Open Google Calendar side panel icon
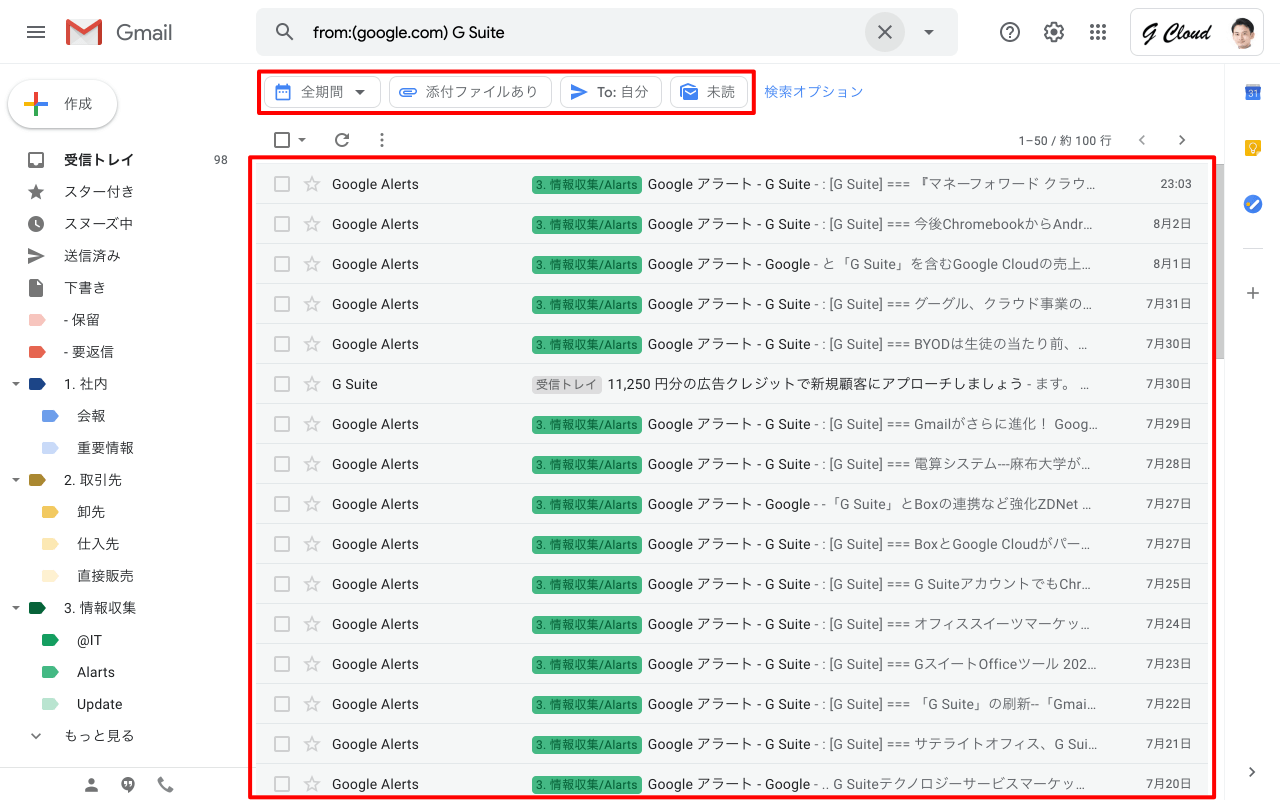1280x800 pixels. [1253, 92]
